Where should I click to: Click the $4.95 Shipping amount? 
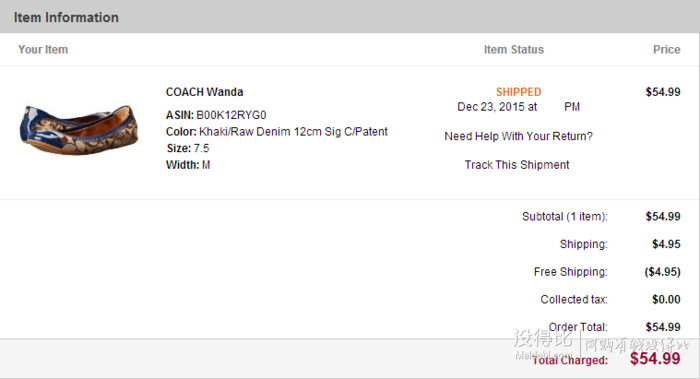pos(666,244)
